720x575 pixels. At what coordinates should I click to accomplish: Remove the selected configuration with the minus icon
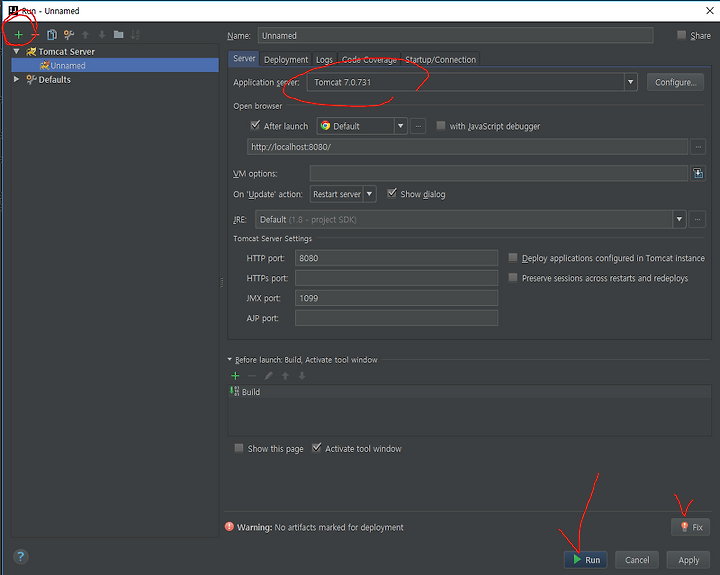[x=35, y=34]
